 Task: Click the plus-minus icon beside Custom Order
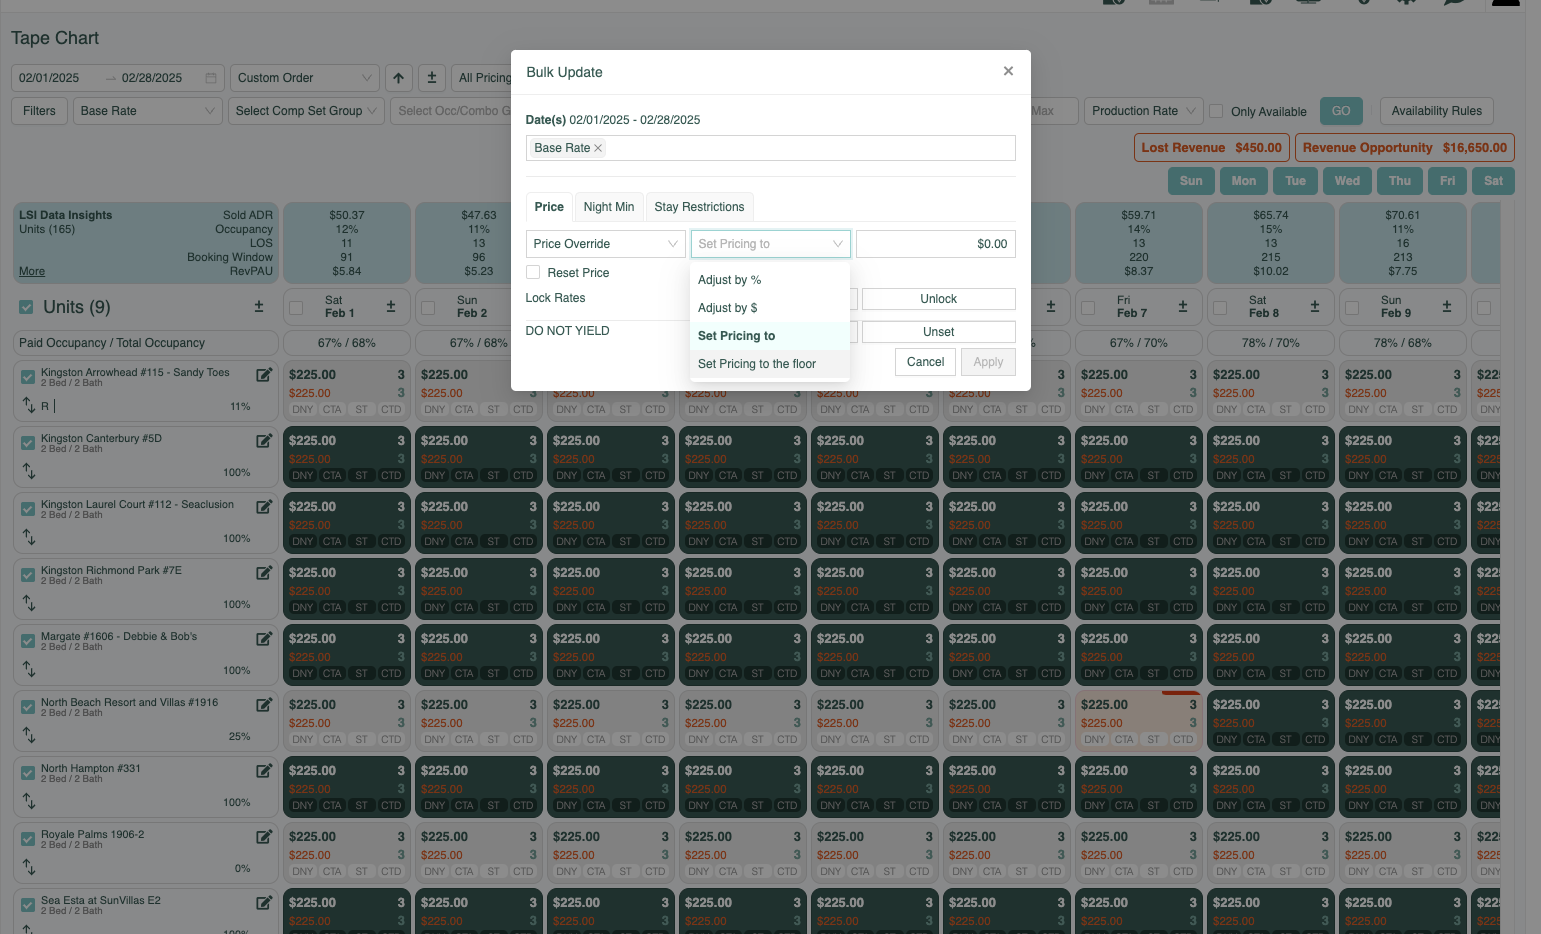coord(431,78)
